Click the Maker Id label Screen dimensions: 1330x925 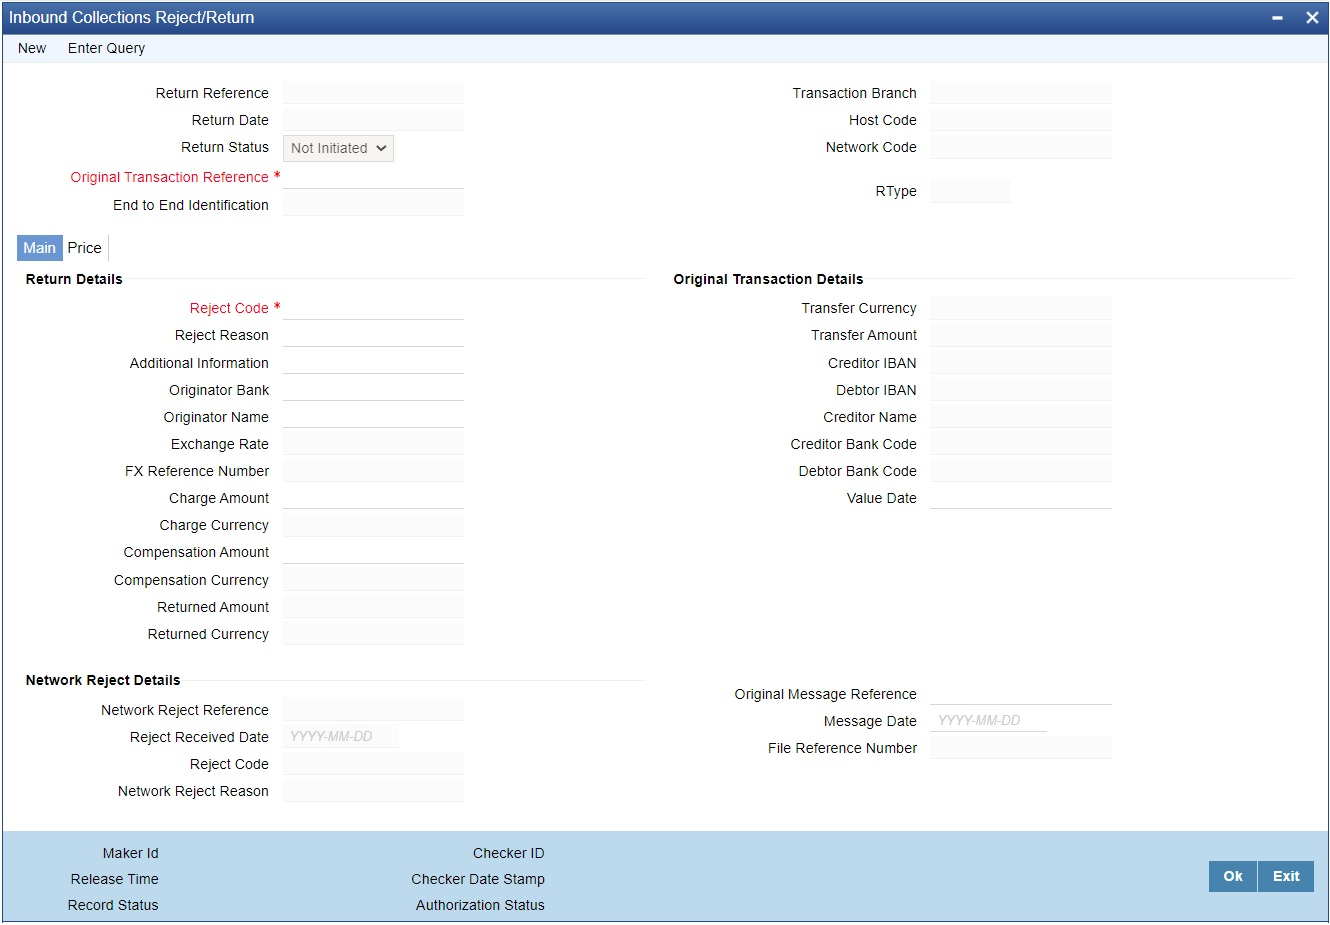(x=130, y=853)
